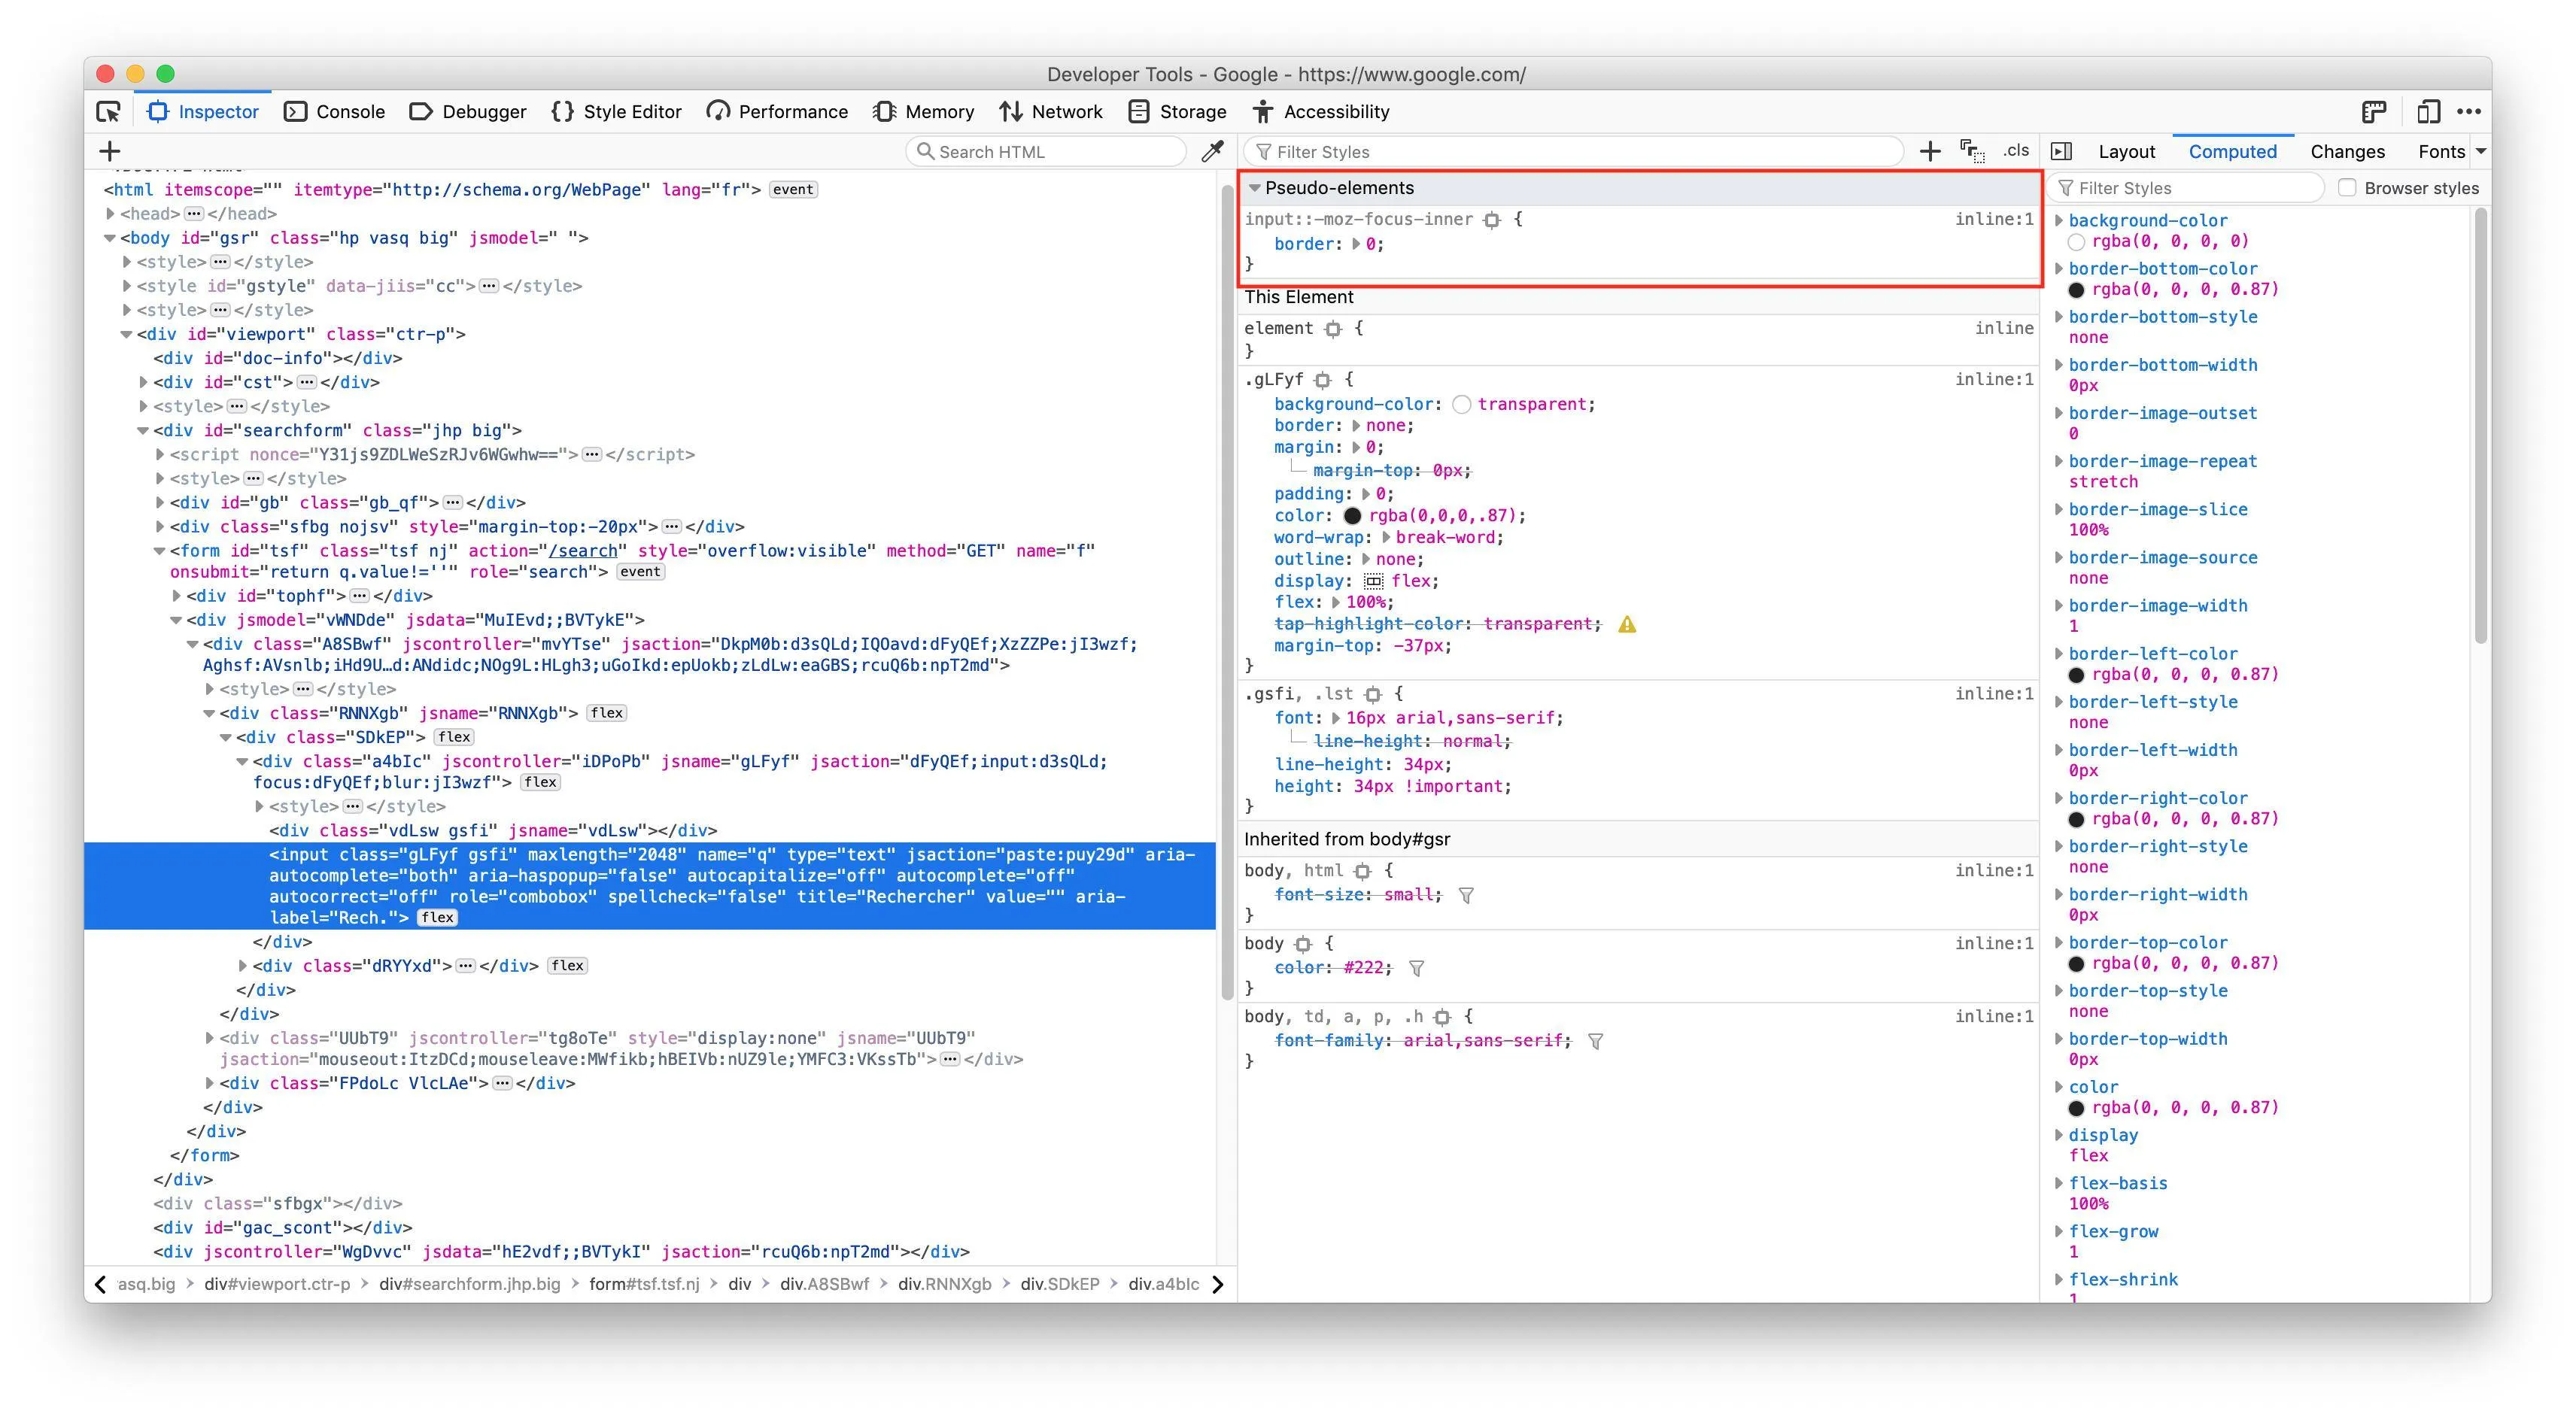Click the eyedropper color picker icon
Screen dimensions: 2576x1414
tap(1212, 151)
